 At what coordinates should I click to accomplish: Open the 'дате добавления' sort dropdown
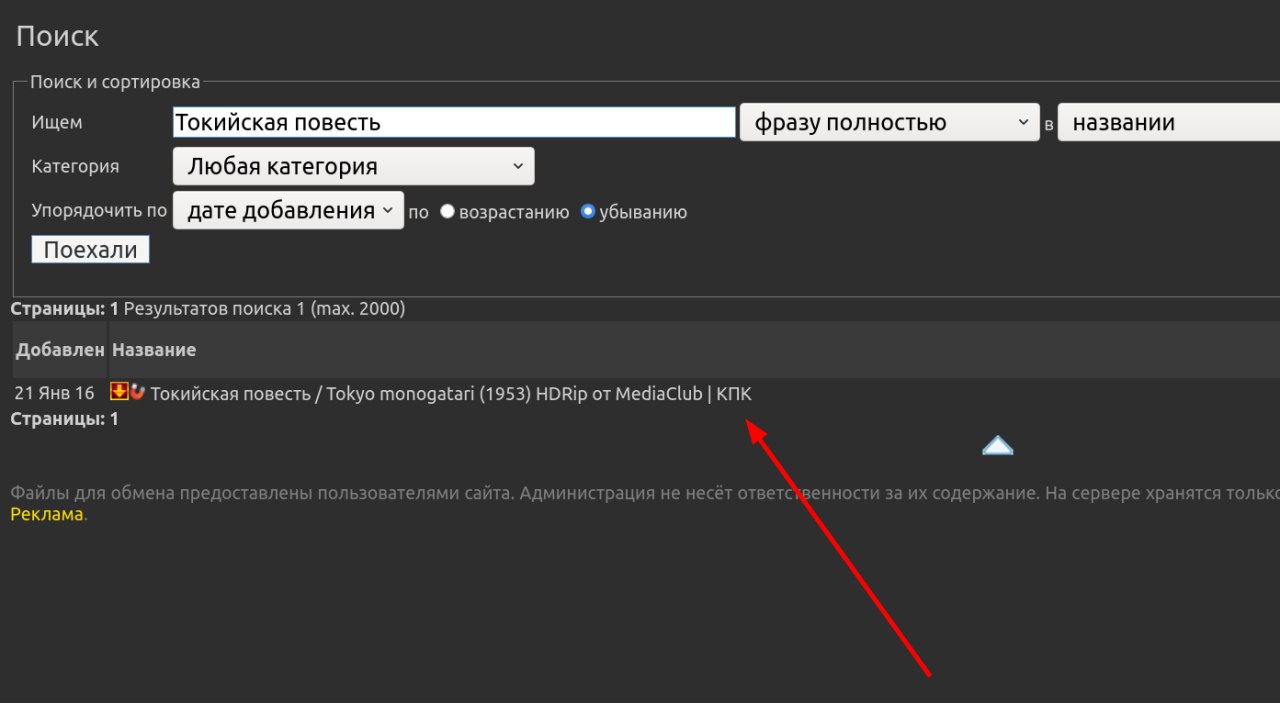(x=288, y=211)
